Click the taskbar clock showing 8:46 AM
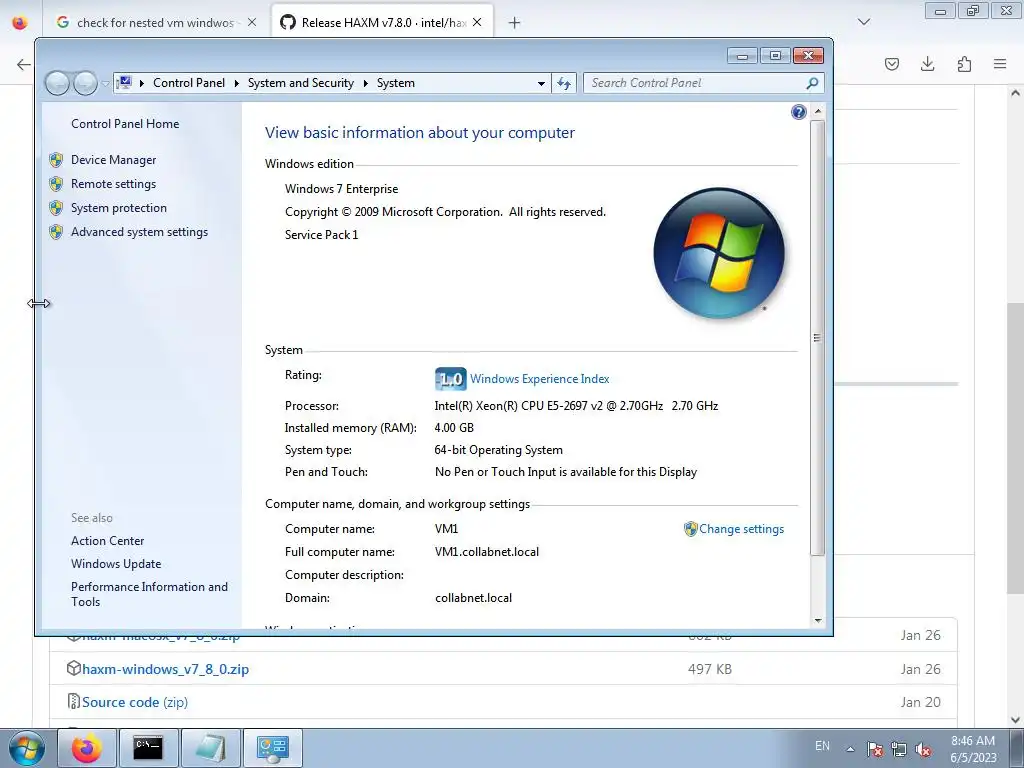1024x768 pixels. [973, 749]
